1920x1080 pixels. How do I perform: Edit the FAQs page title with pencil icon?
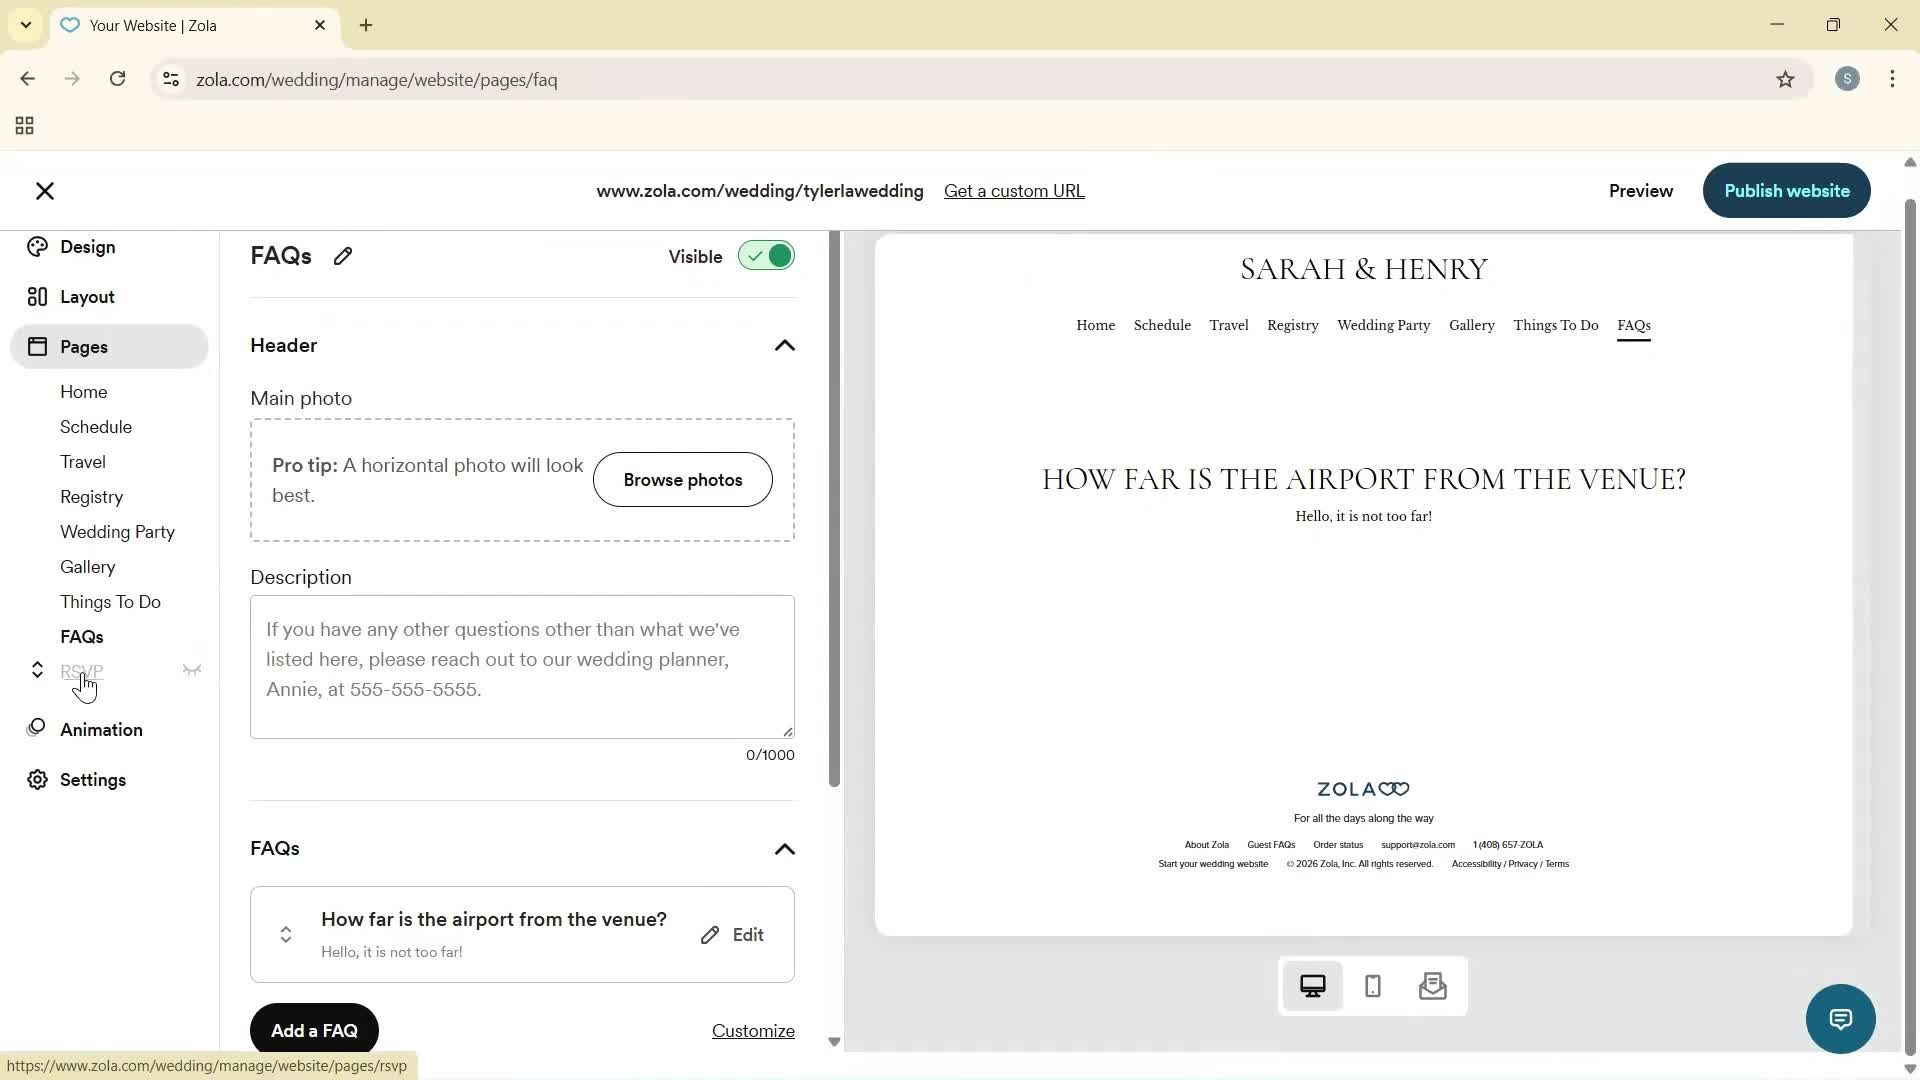coord(343,256)
